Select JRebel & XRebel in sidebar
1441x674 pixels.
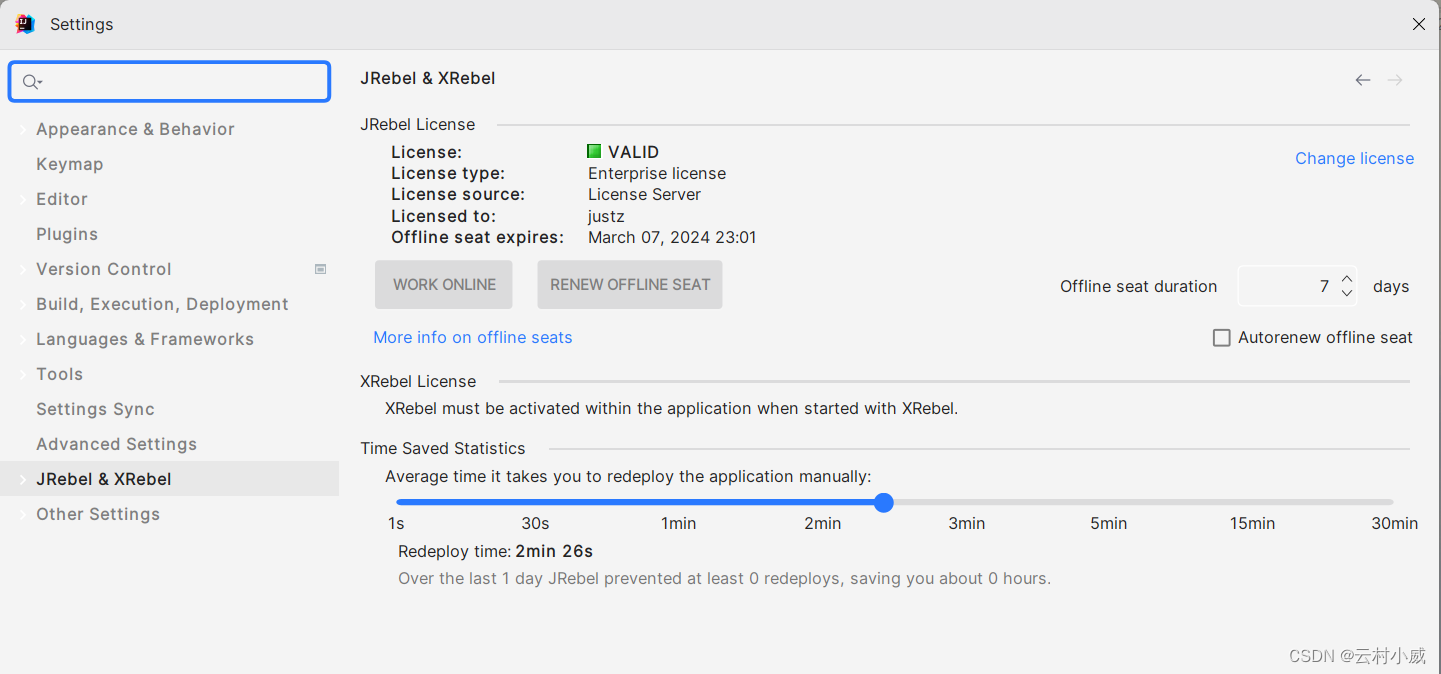tap(170, 479)
